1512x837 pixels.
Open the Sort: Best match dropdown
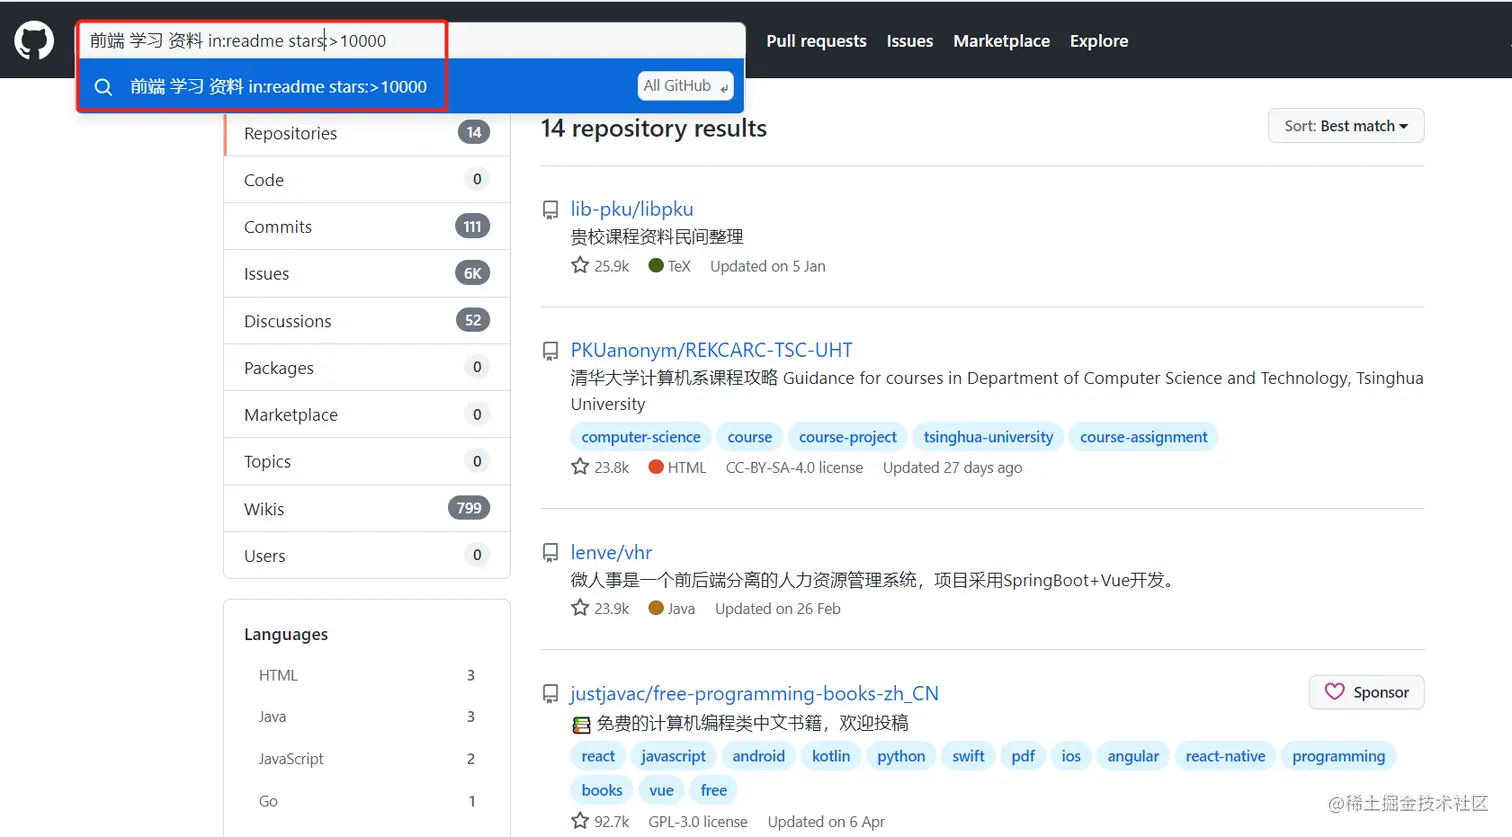(1346, 126)
